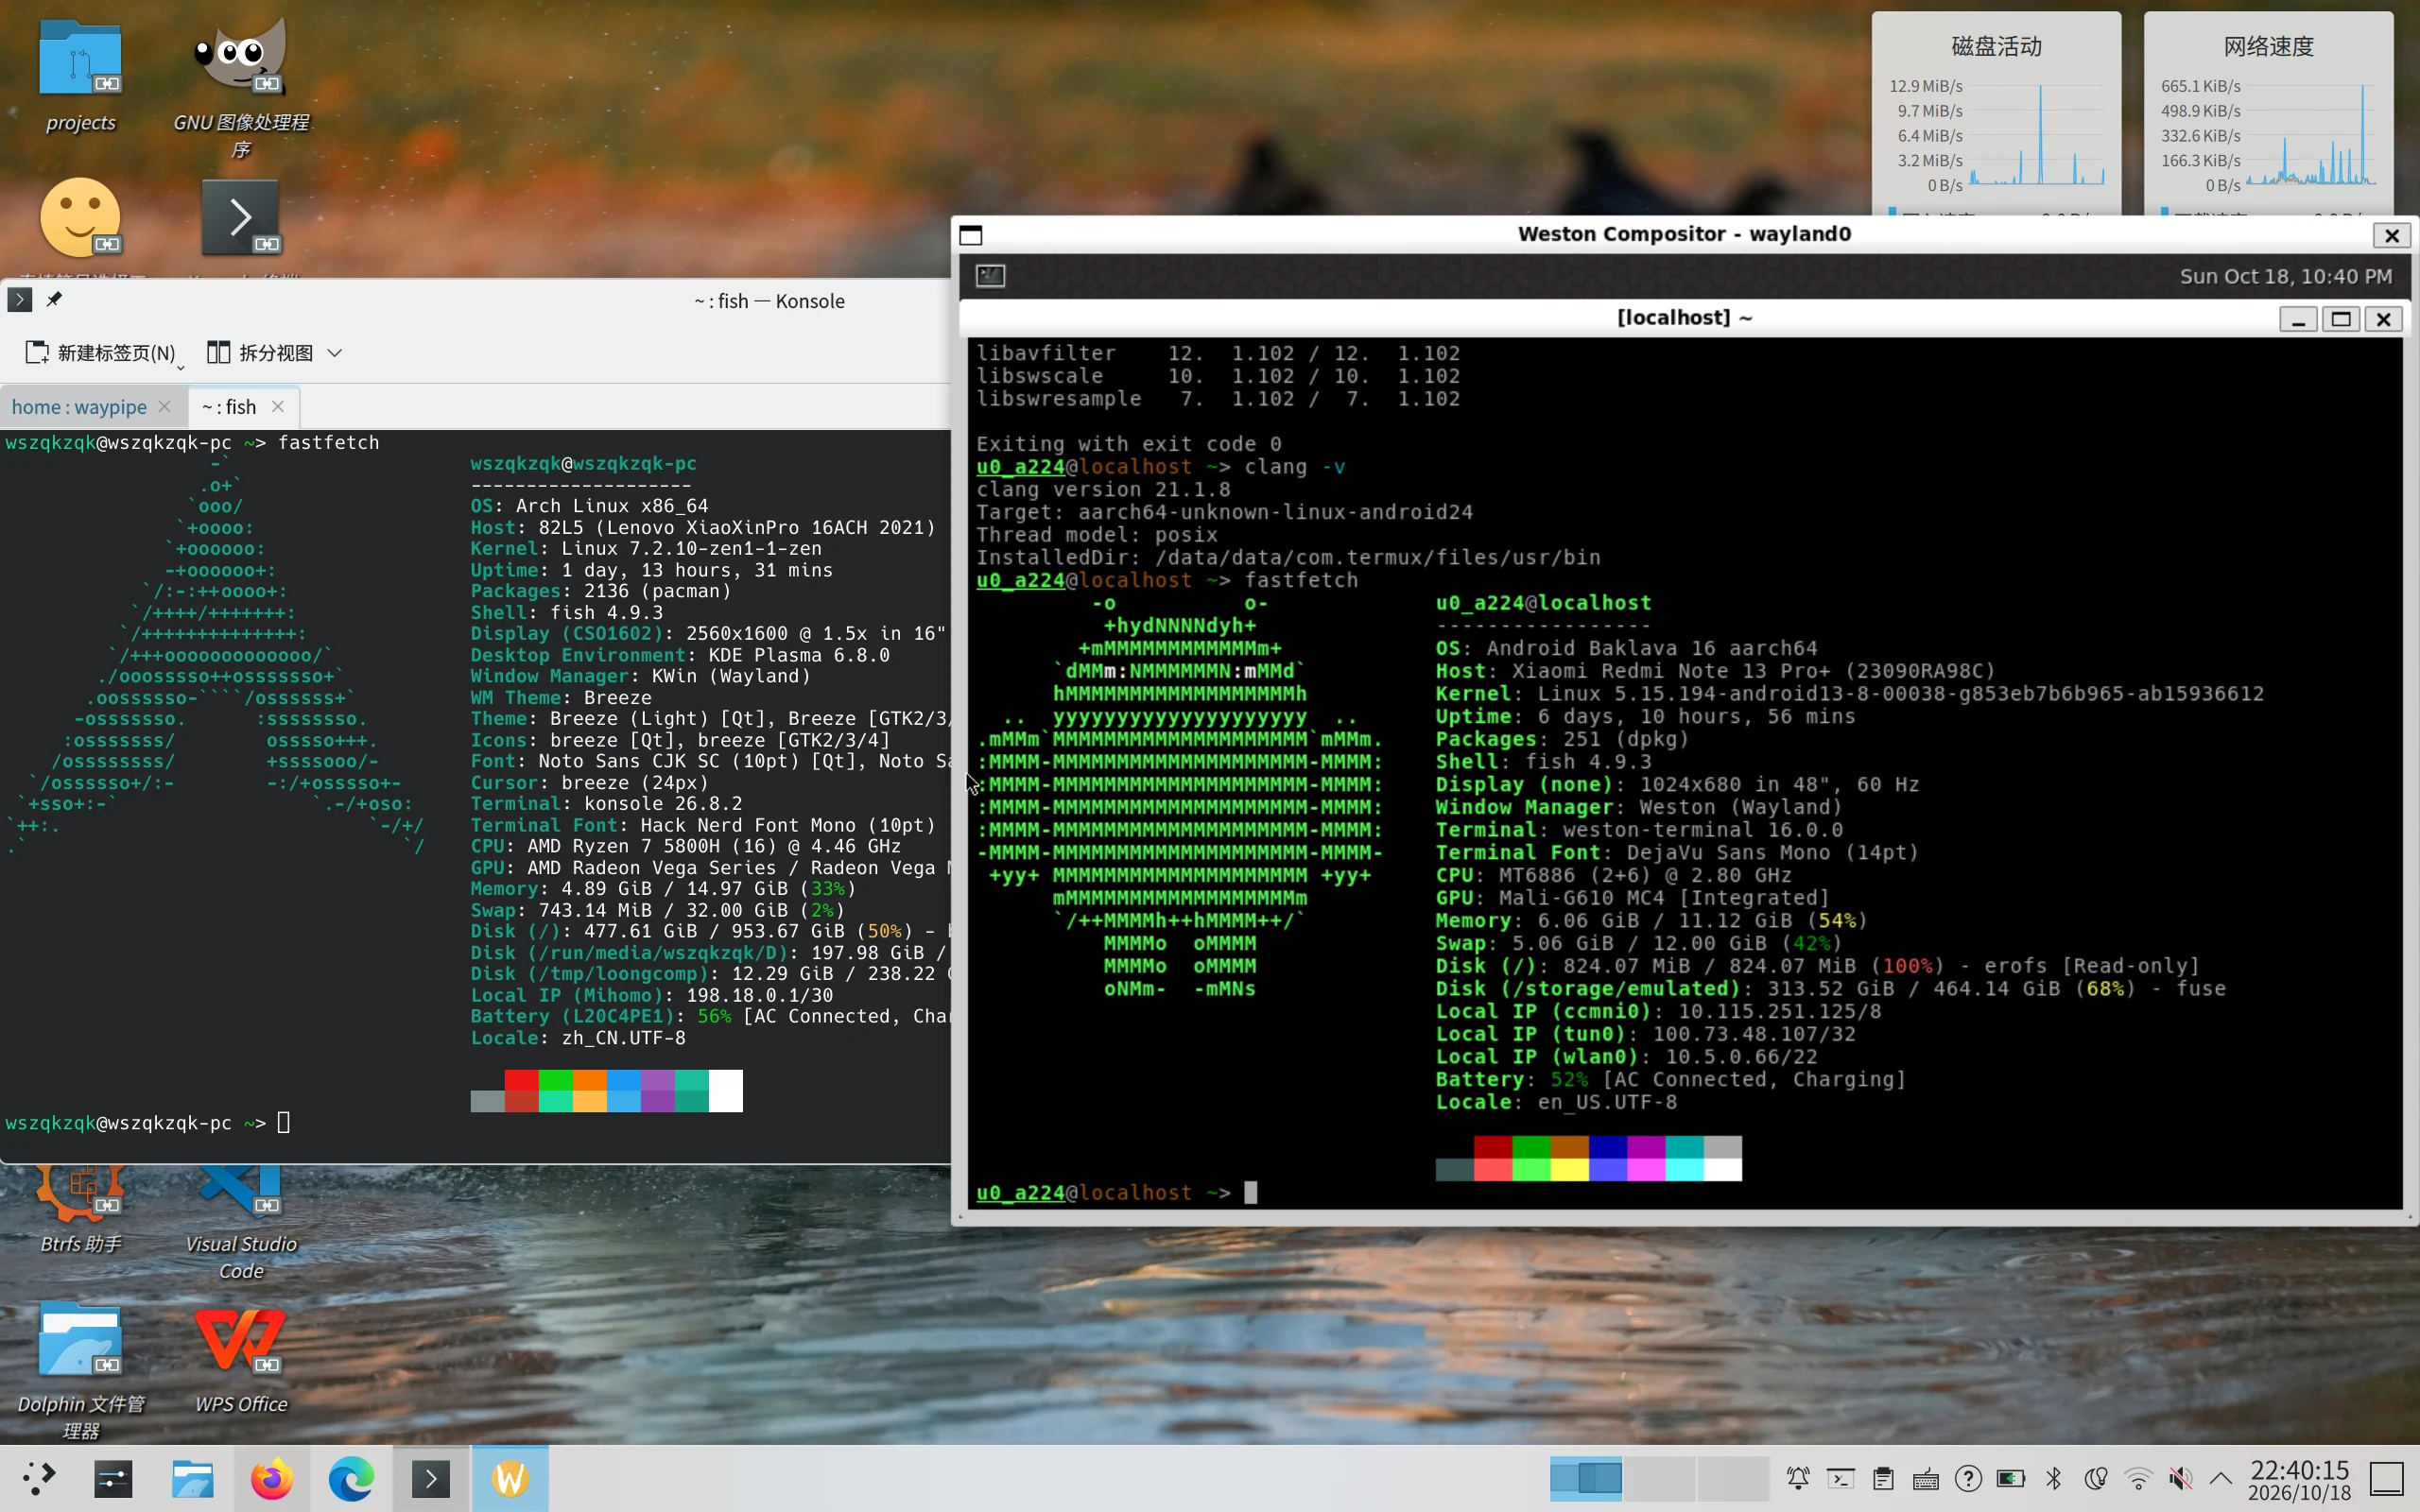The image size is (2420, 1512).
Task: Select the Konsole desktop shortcut
Action: (241, 218)
